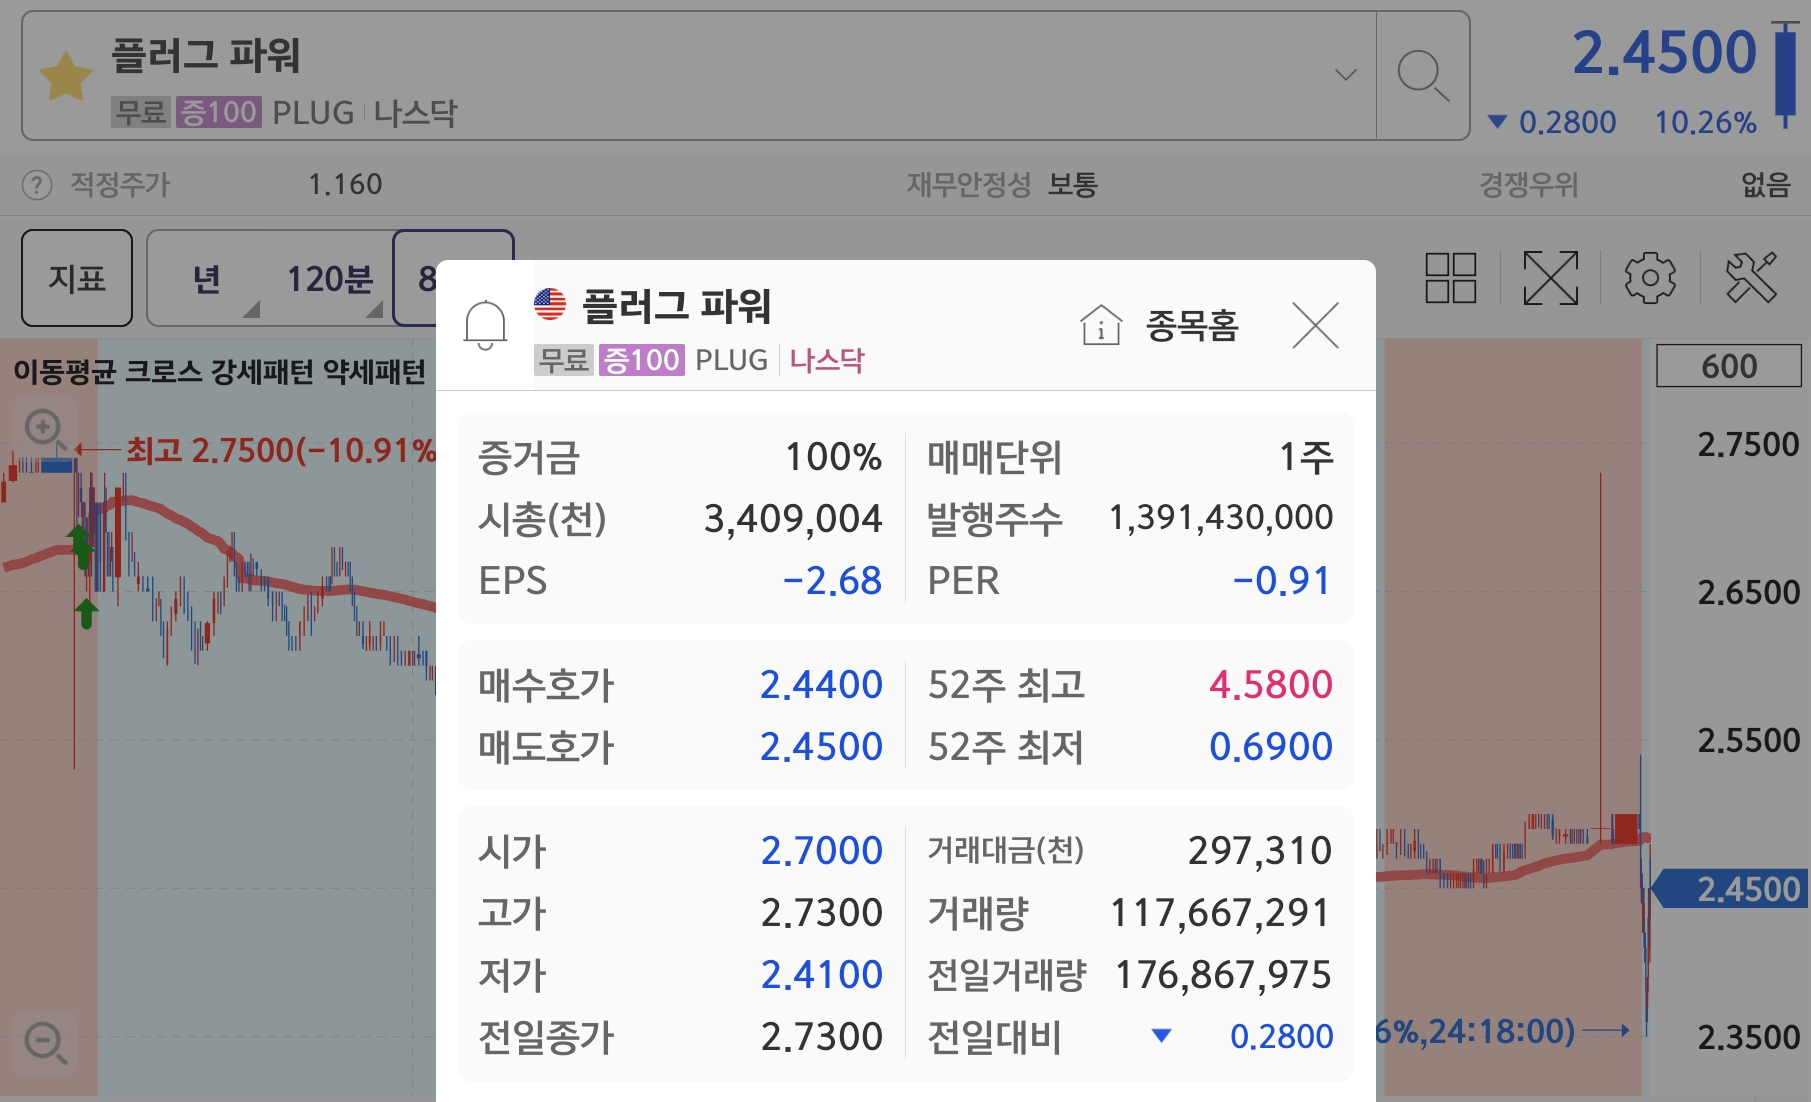Select the 저가 value 2.4100
The height and width of the screenshot is (1102, 1811).
tap(821, 975)
